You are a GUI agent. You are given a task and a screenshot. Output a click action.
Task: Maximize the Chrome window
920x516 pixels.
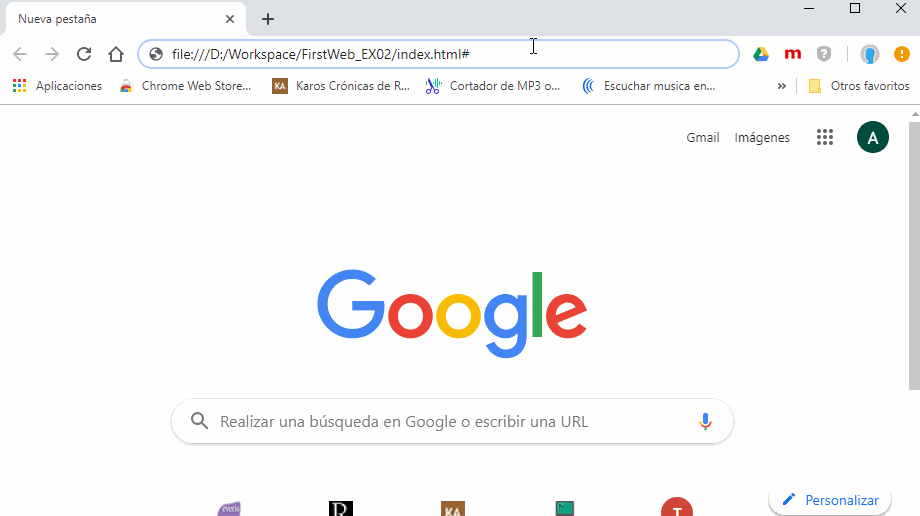(x=855, y=9)
